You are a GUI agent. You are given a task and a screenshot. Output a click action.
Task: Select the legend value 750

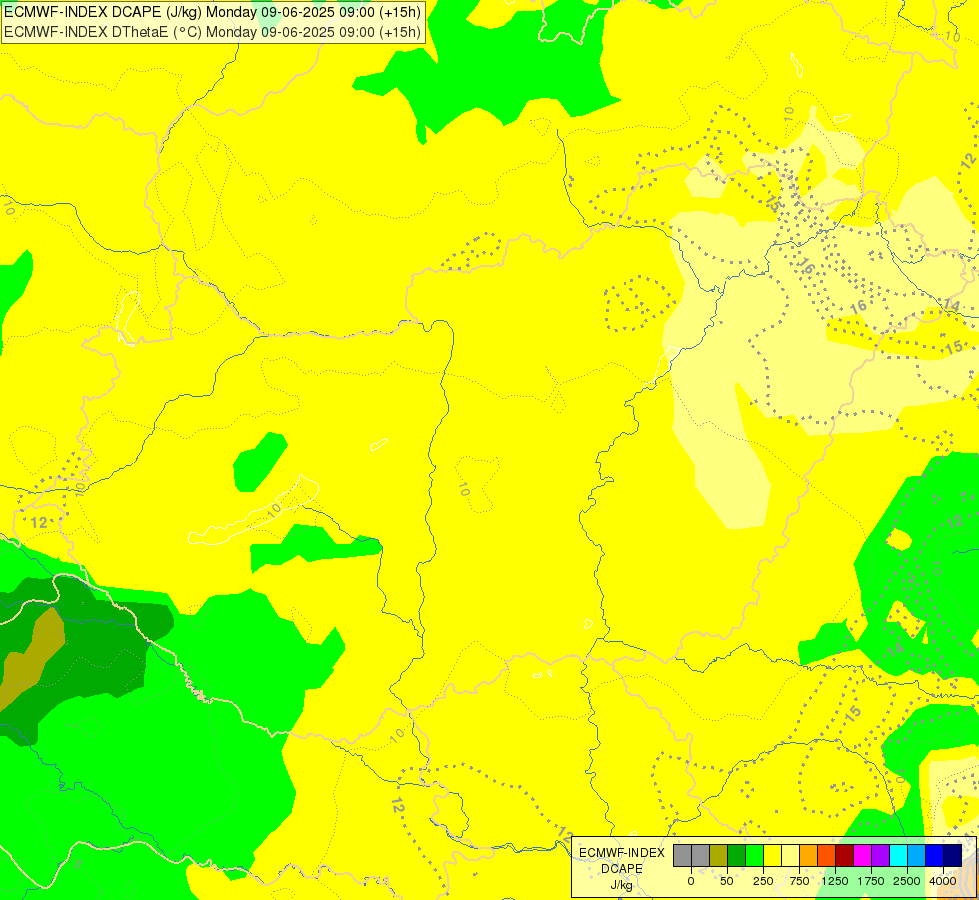click(x=799, y=881)
